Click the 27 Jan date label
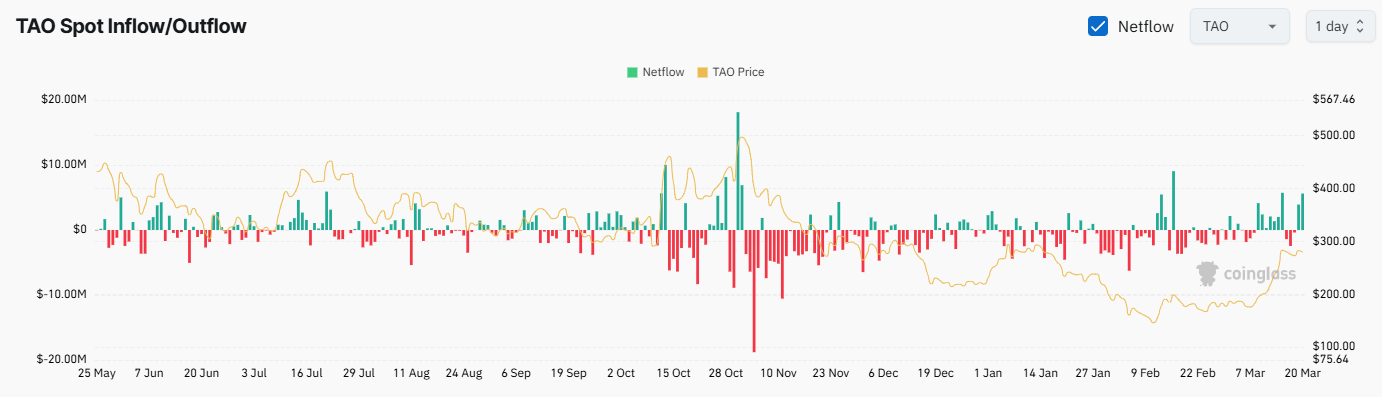Viewport: 1382px width, 397px height. [1093, 373]
